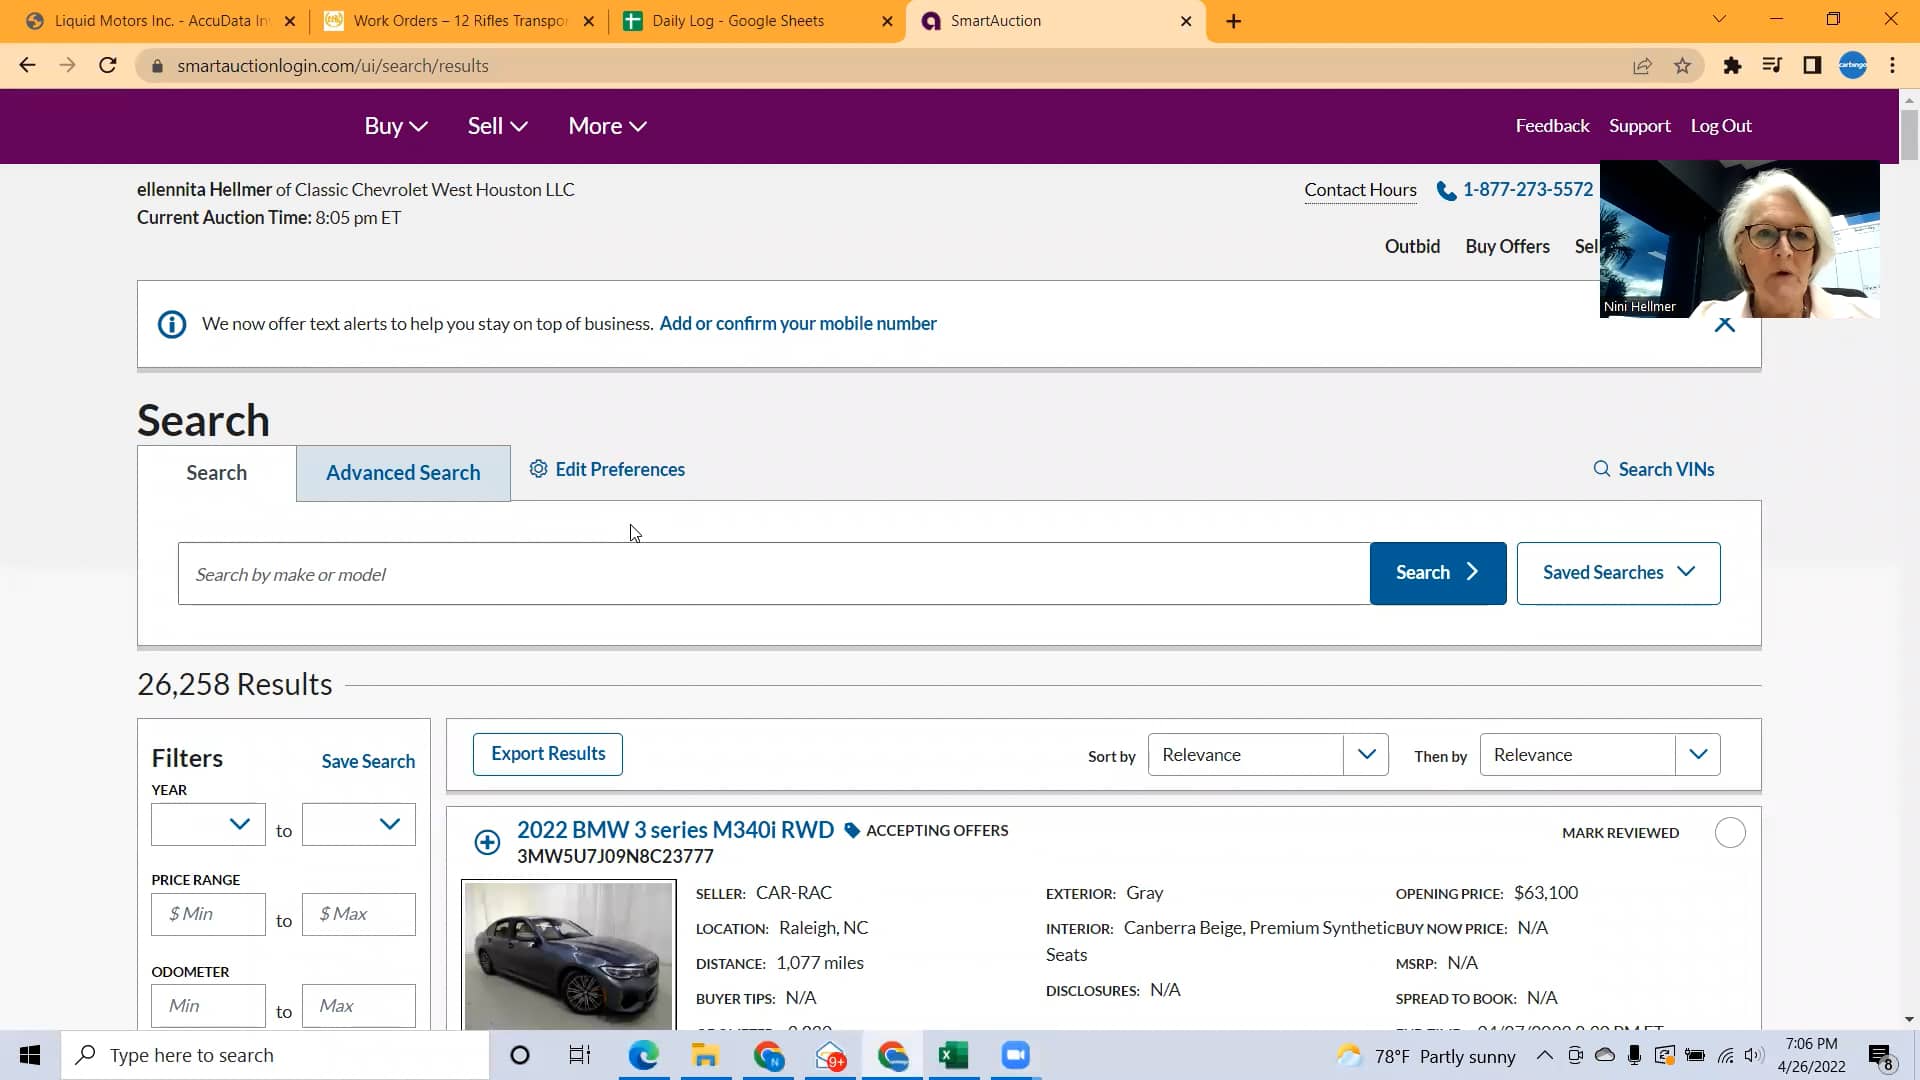Screen dimensions: 1920x1080
Task: Click the Save Search link
Action: [368, 761]
